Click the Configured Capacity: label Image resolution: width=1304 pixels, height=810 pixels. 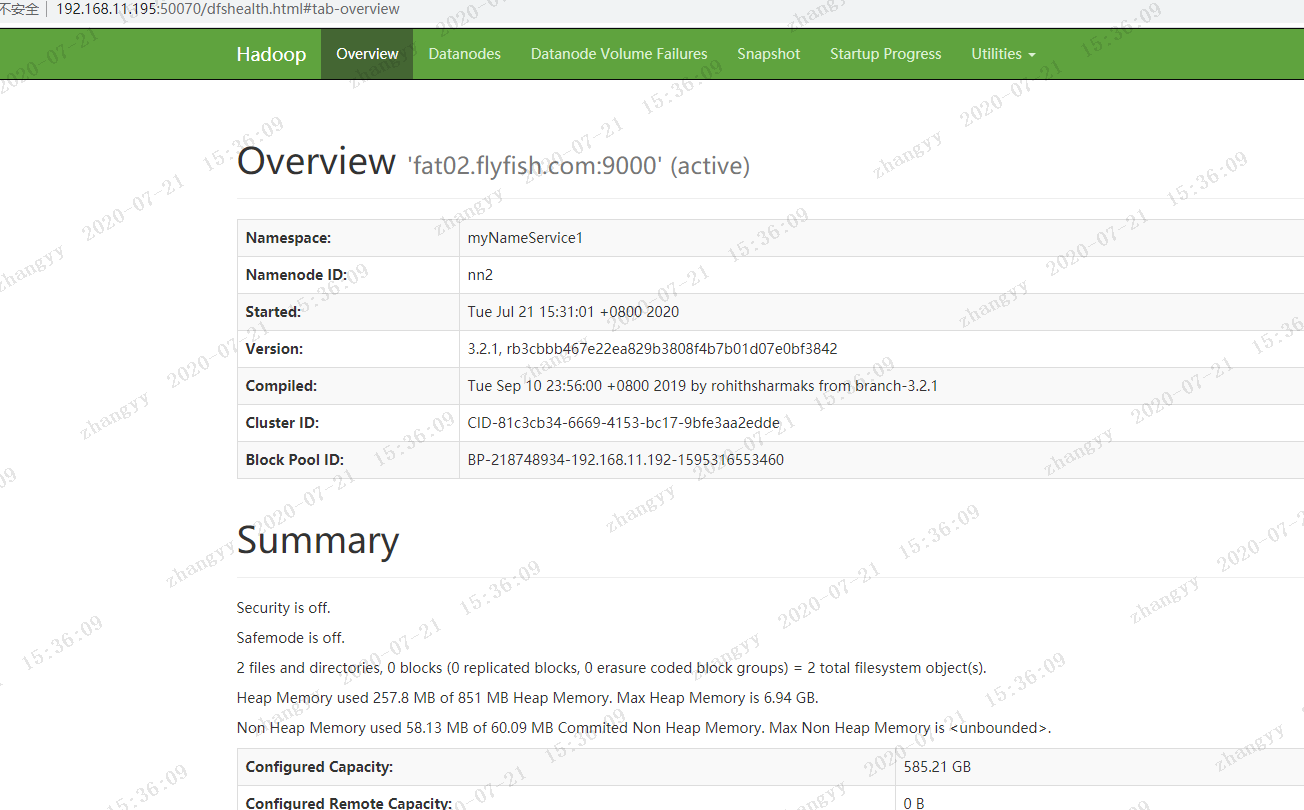[x=319, y=767]
